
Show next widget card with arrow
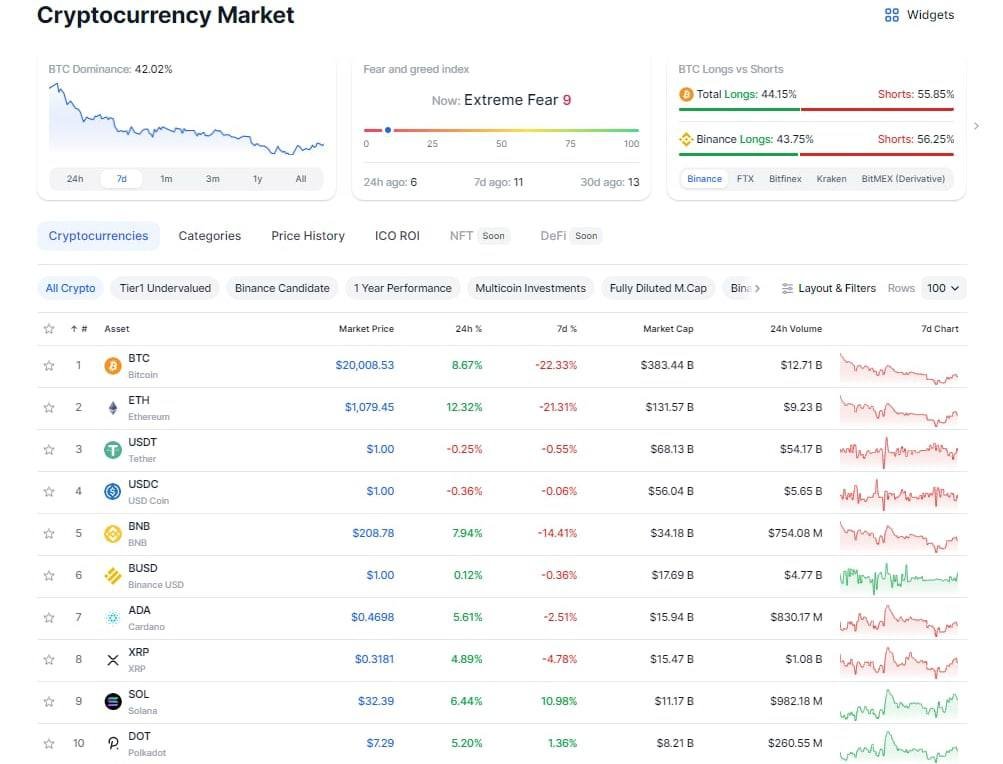[976, 126]
